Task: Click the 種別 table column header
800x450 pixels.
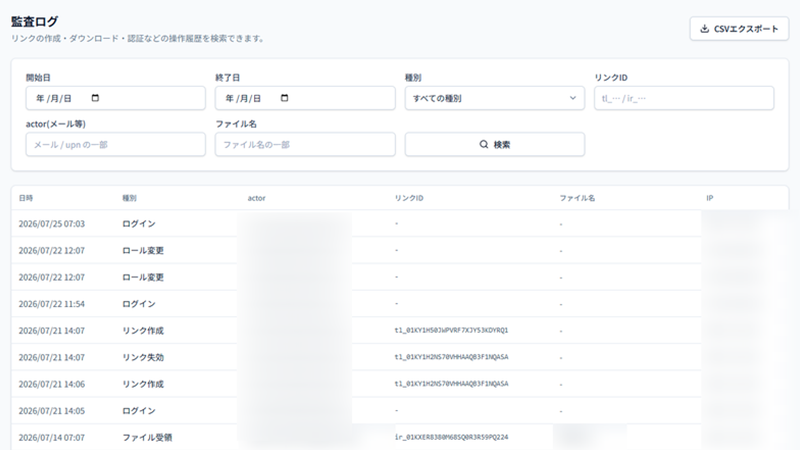Action: tap(129, 198)
